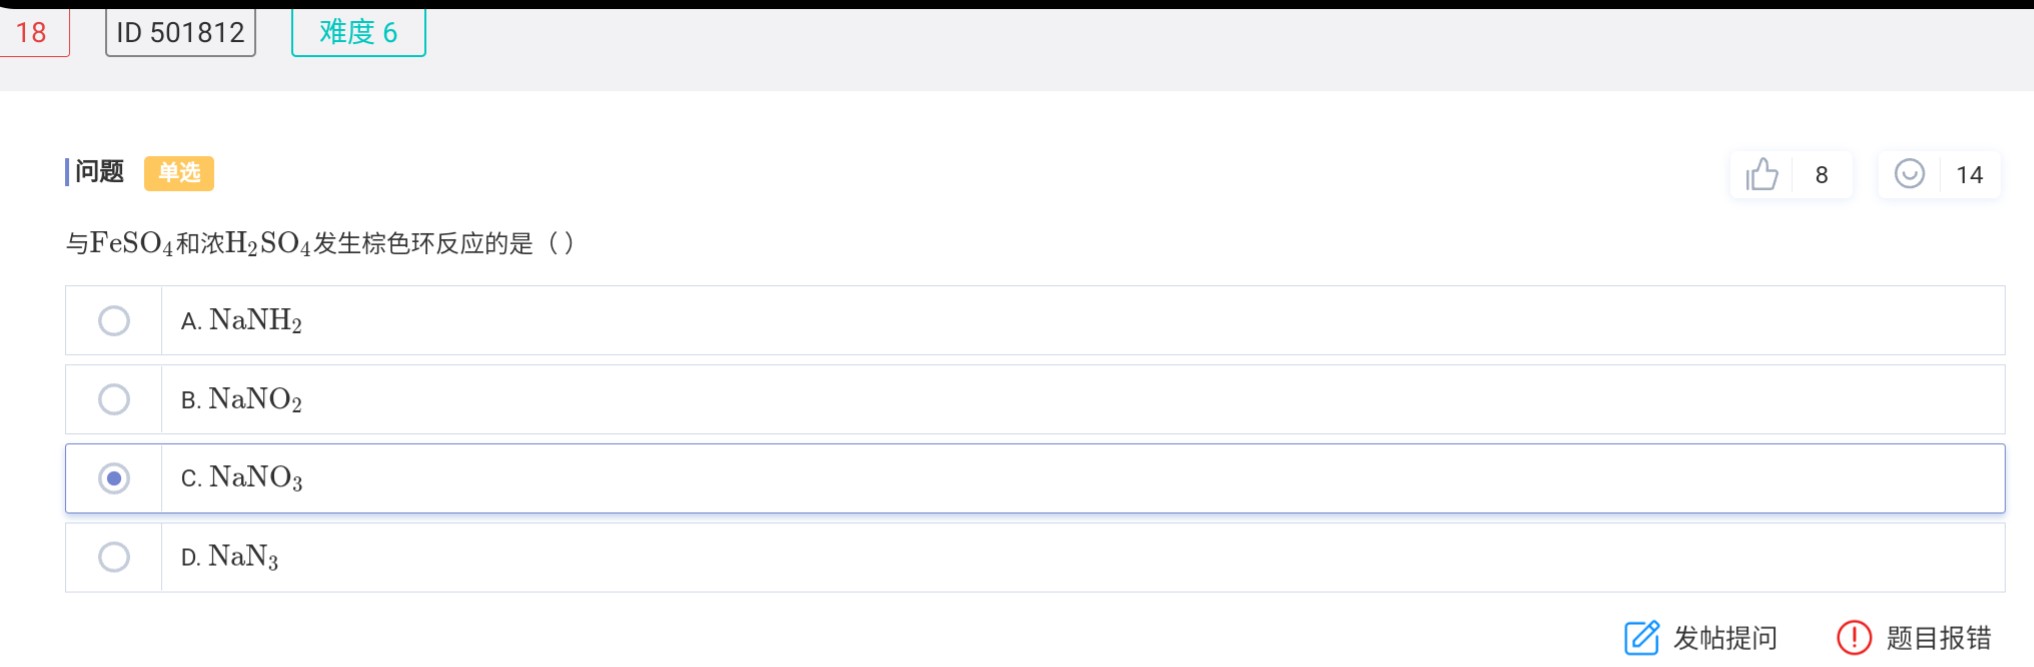Viewport: 2034px width, 667px height.
Task: Click the reaction count 14
Action: coord(1969,175)
